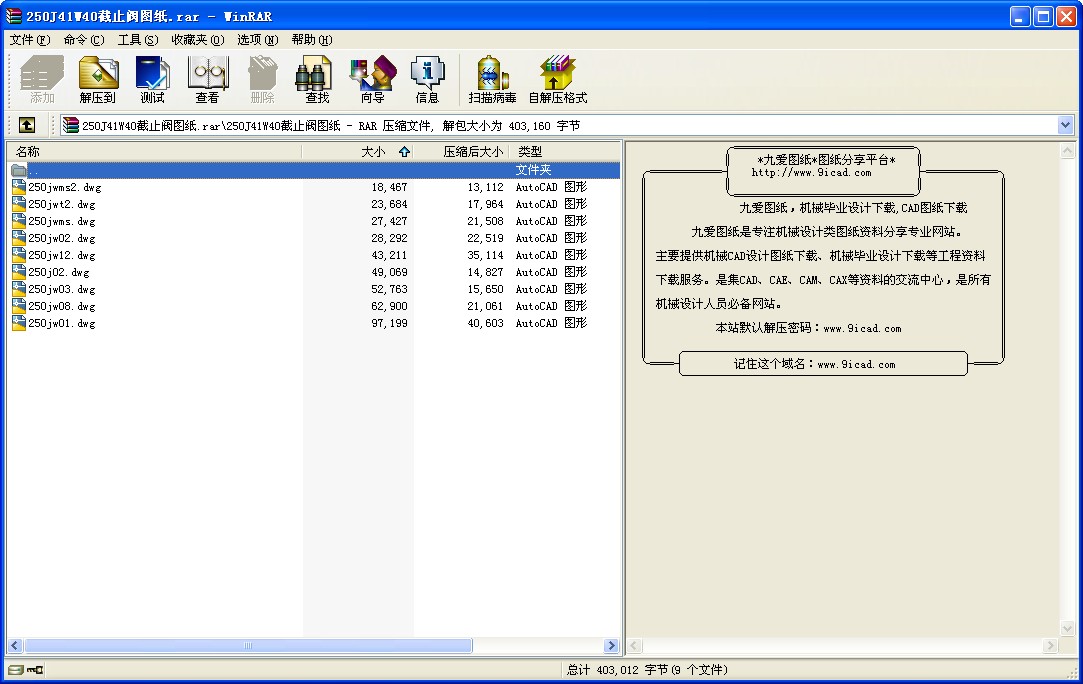This screenshot has height=684, width=1083.
Task: Open the Favorites (收藏夹) menu
Action: click(197, 40)
